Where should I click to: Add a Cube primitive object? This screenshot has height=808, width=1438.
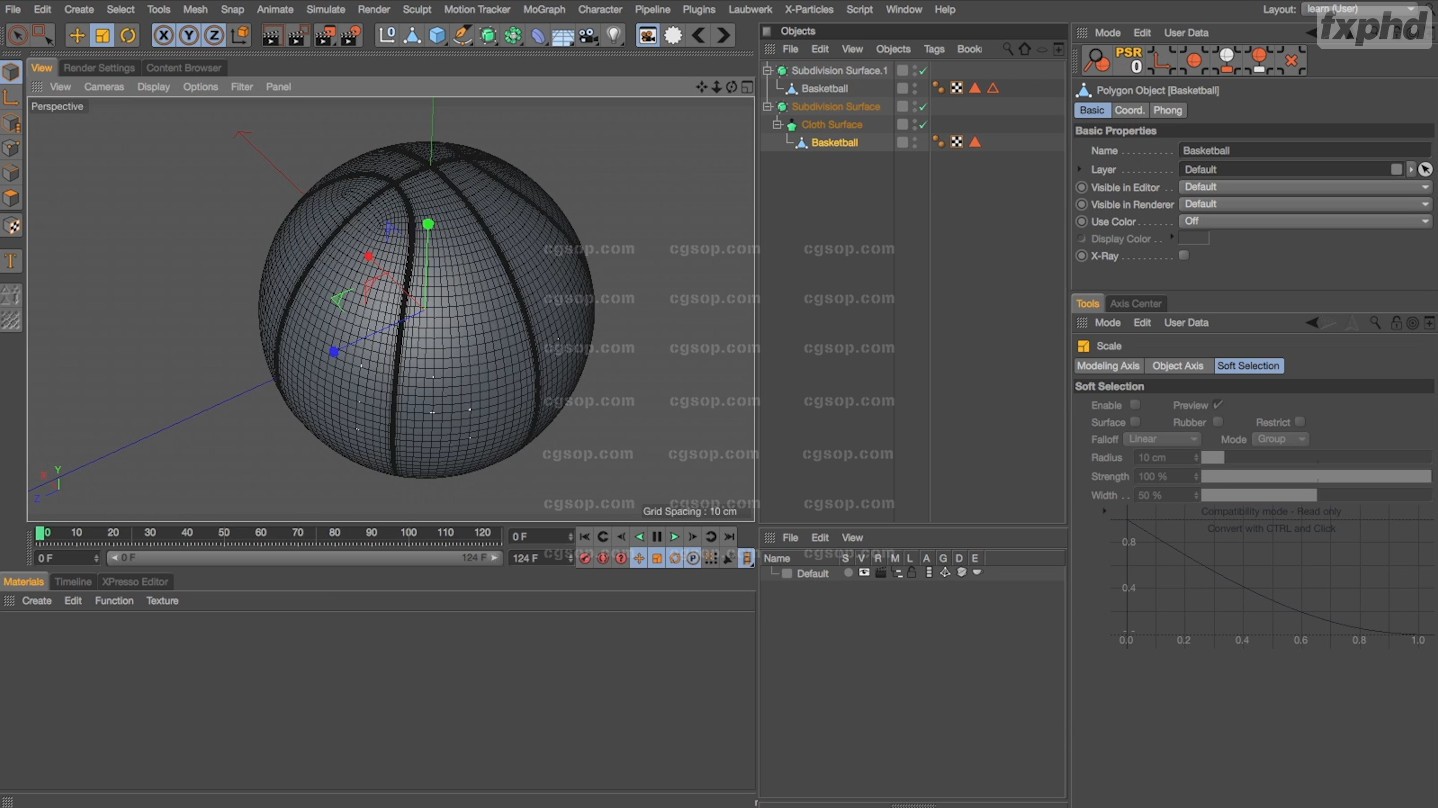(x=437, y=36)
